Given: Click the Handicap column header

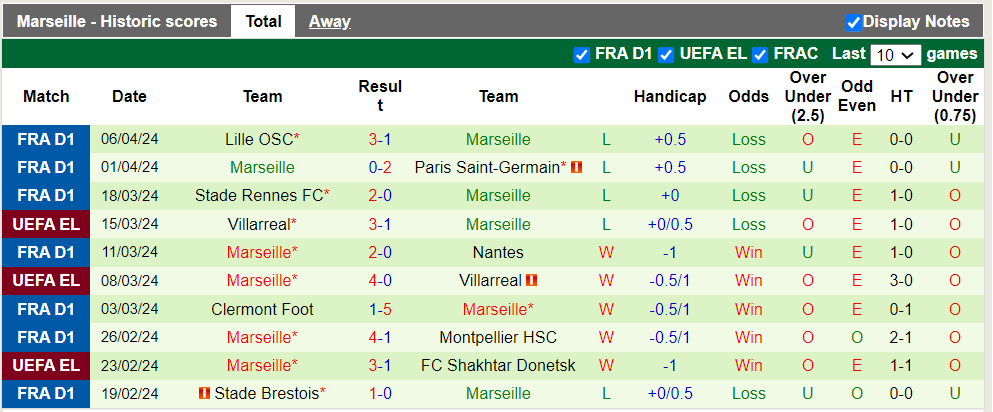Looking at the screenshot, I should pyautogui.click(x=670, y=97).
